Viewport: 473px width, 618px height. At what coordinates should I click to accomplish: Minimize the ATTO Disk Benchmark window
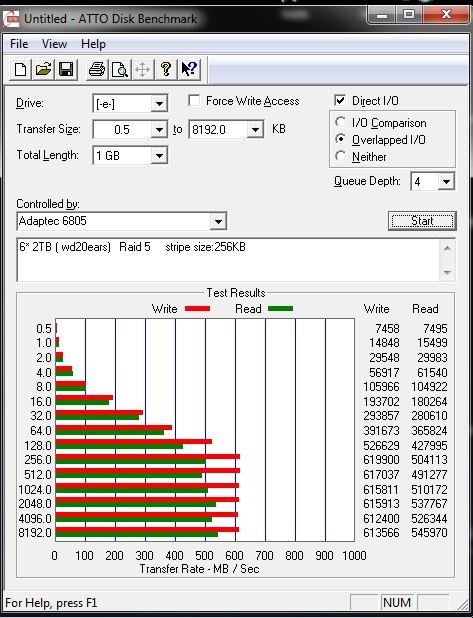pos(381,15)
